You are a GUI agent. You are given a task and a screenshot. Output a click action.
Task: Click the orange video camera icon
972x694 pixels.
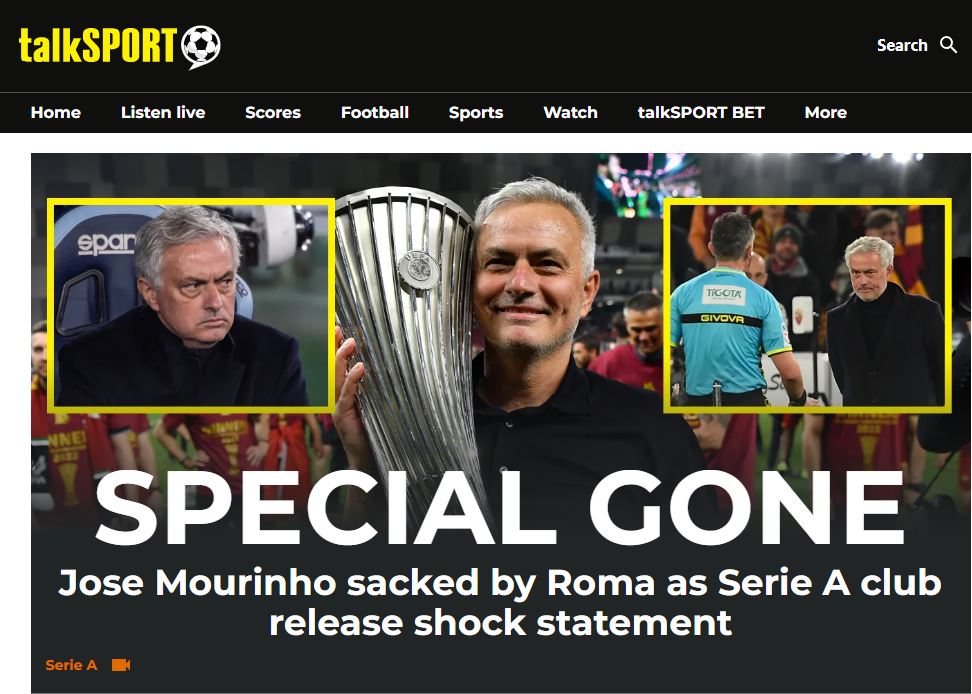coord(121,665)
